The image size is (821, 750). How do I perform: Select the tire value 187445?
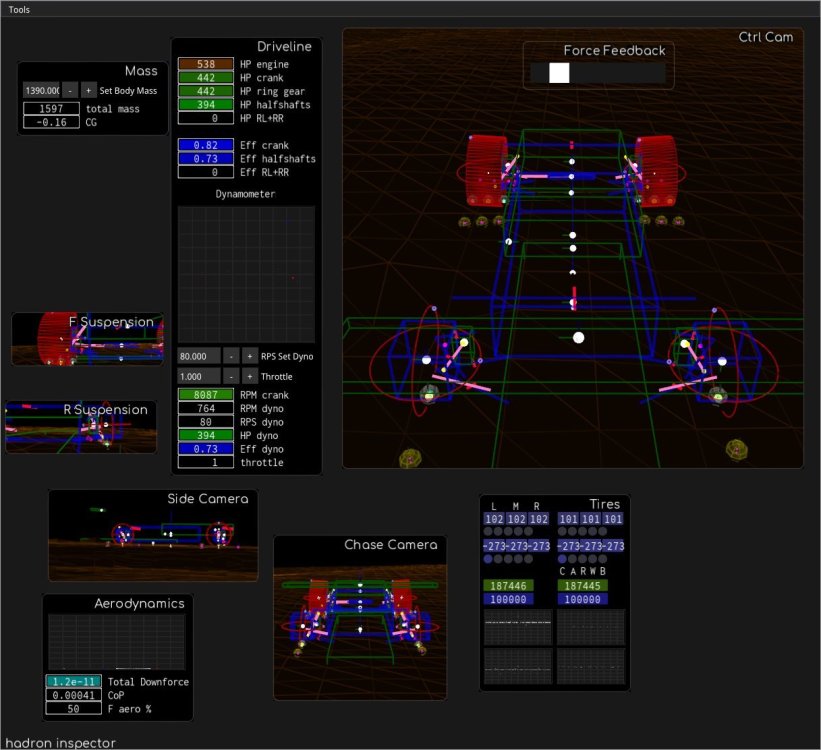coord(583,586)
